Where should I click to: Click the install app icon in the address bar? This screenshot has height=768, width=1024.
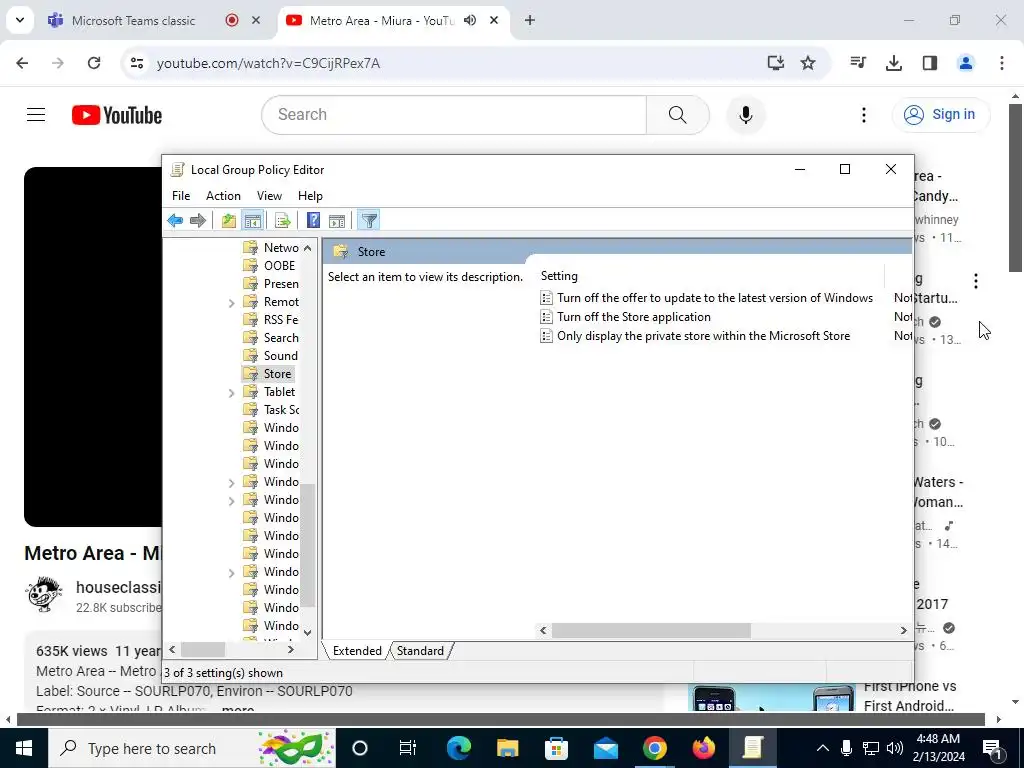click(x=775, y=63)
